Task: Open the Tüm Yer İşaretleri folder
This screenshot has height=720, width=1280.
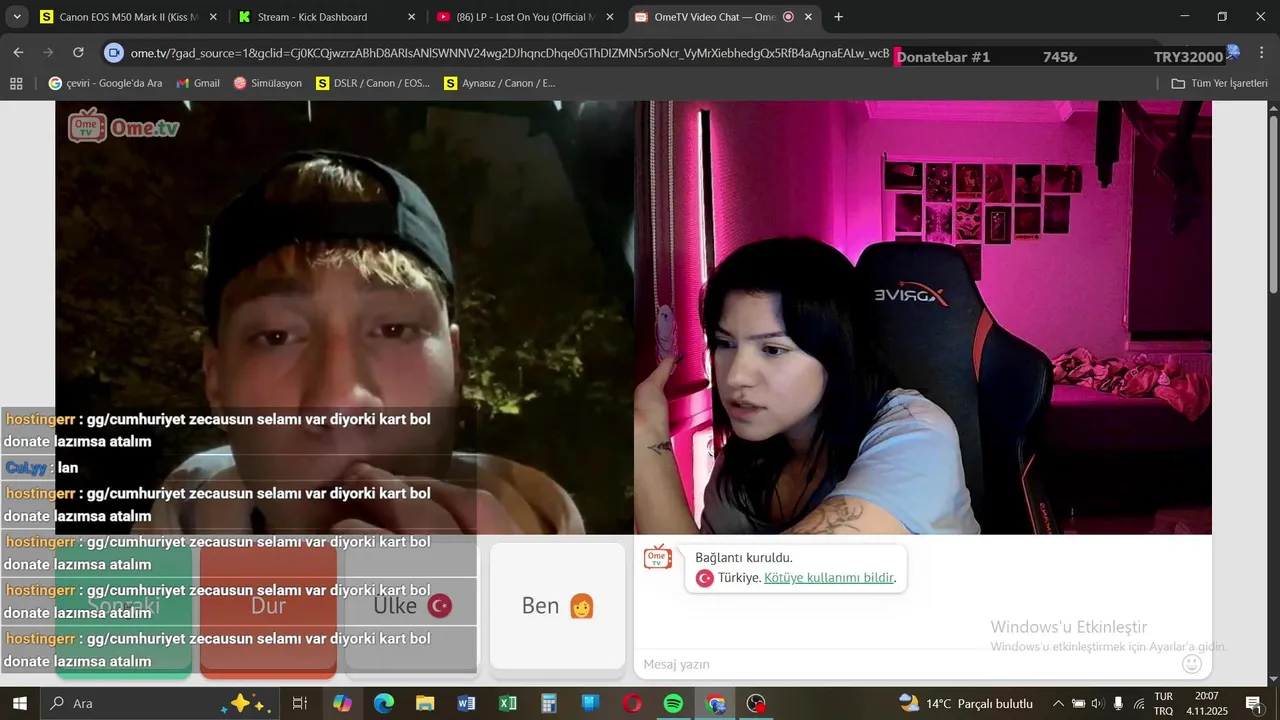Action: [x=1219, y=83]
